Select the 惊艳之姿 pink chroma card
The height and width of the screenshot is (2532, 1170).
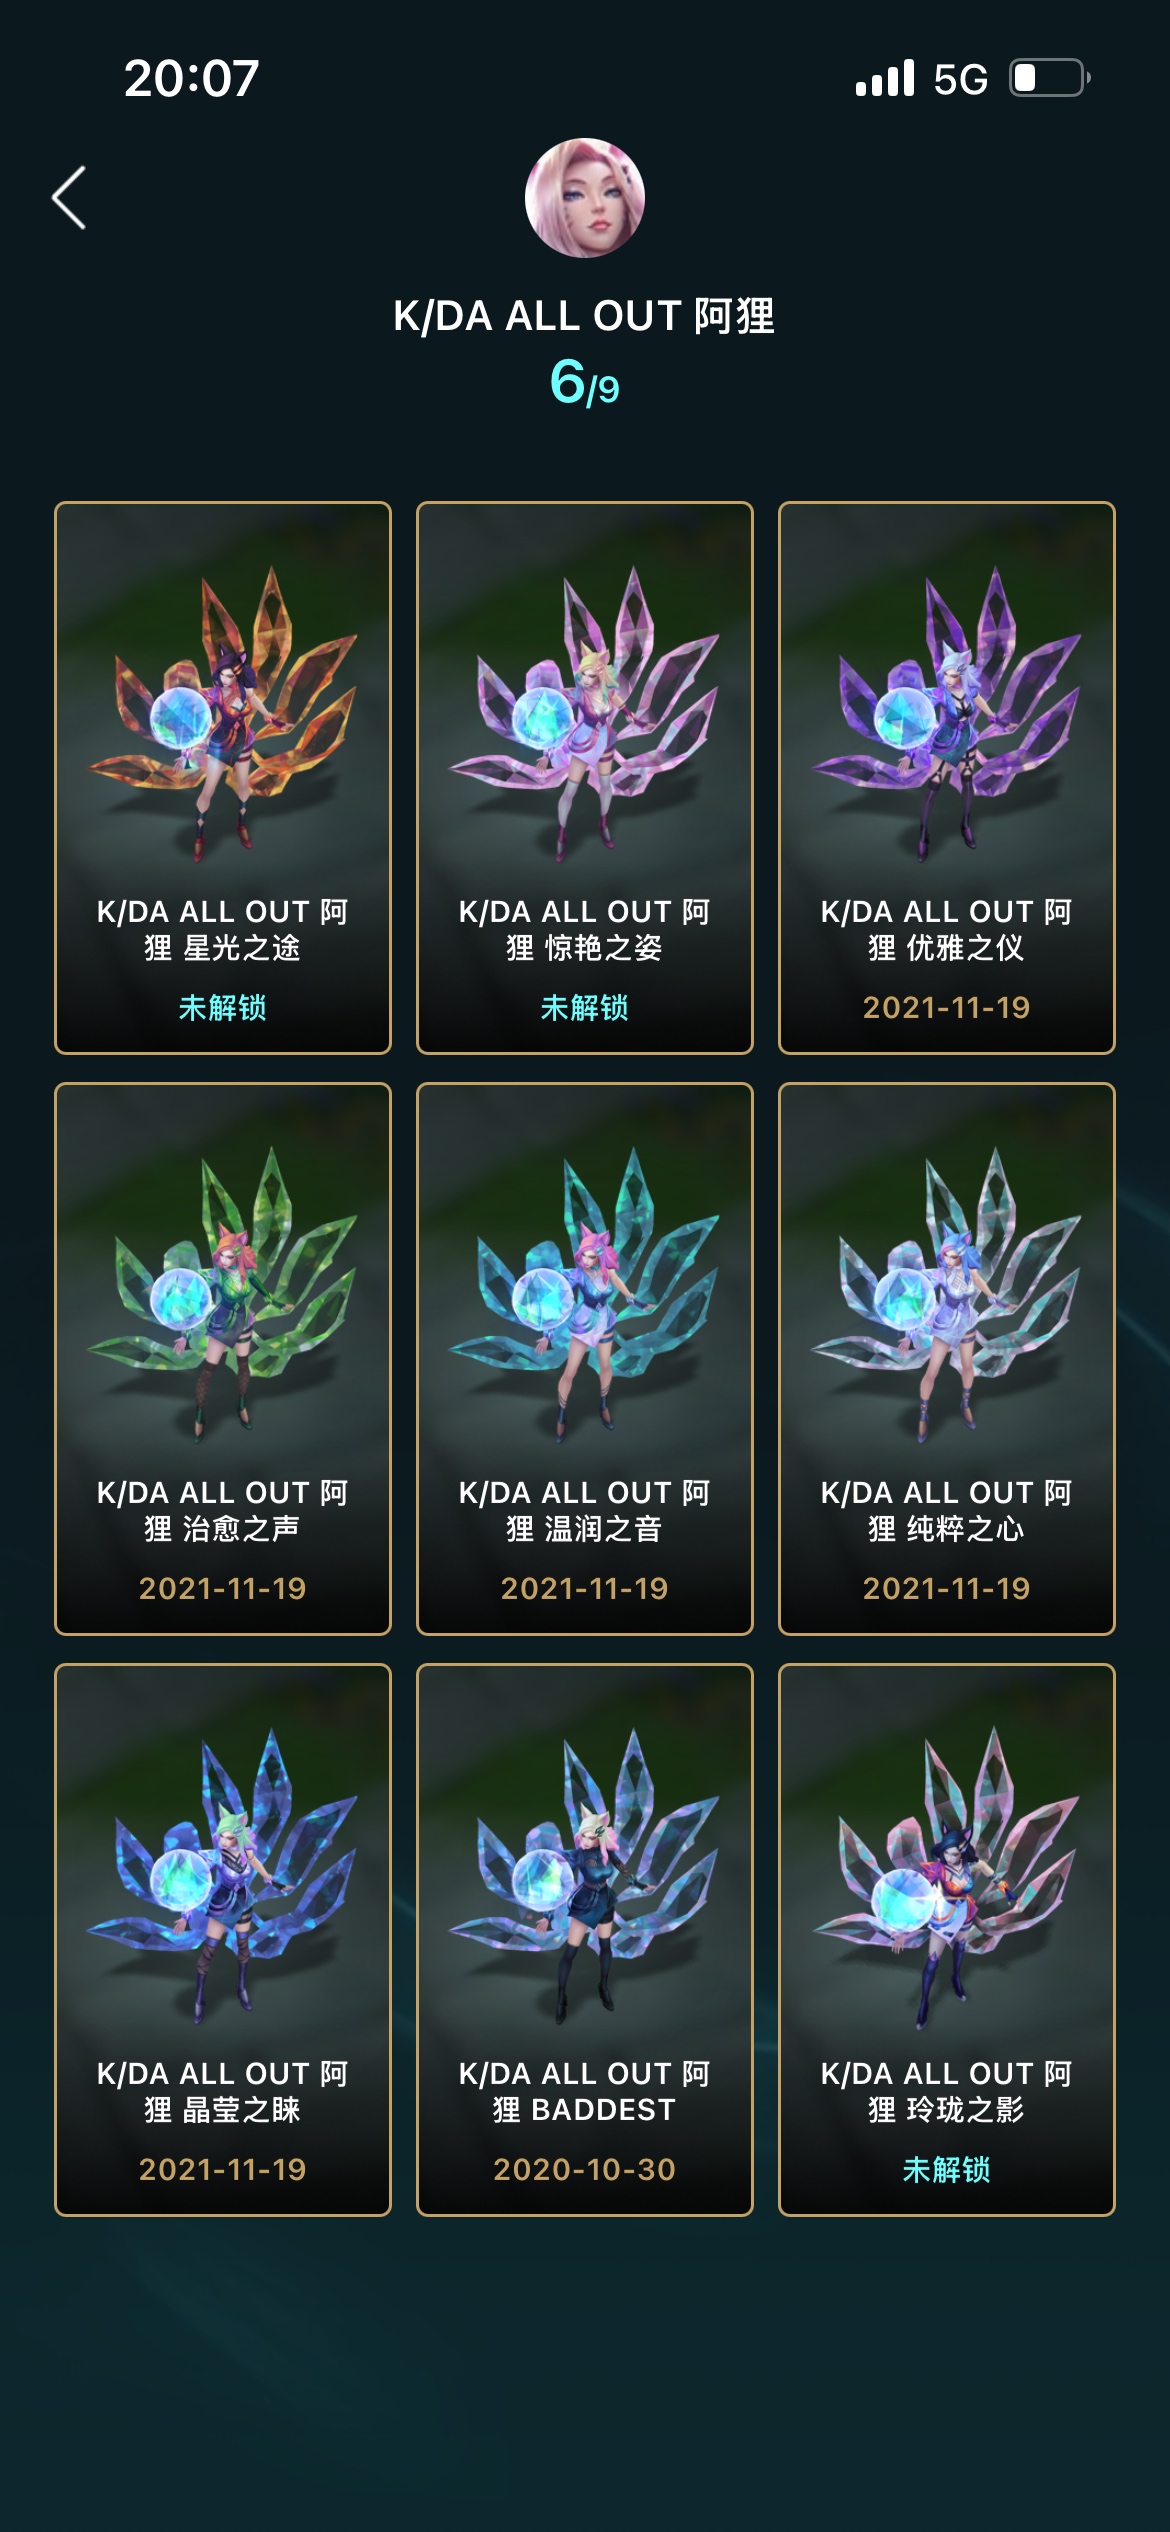[x=585, y=778]
